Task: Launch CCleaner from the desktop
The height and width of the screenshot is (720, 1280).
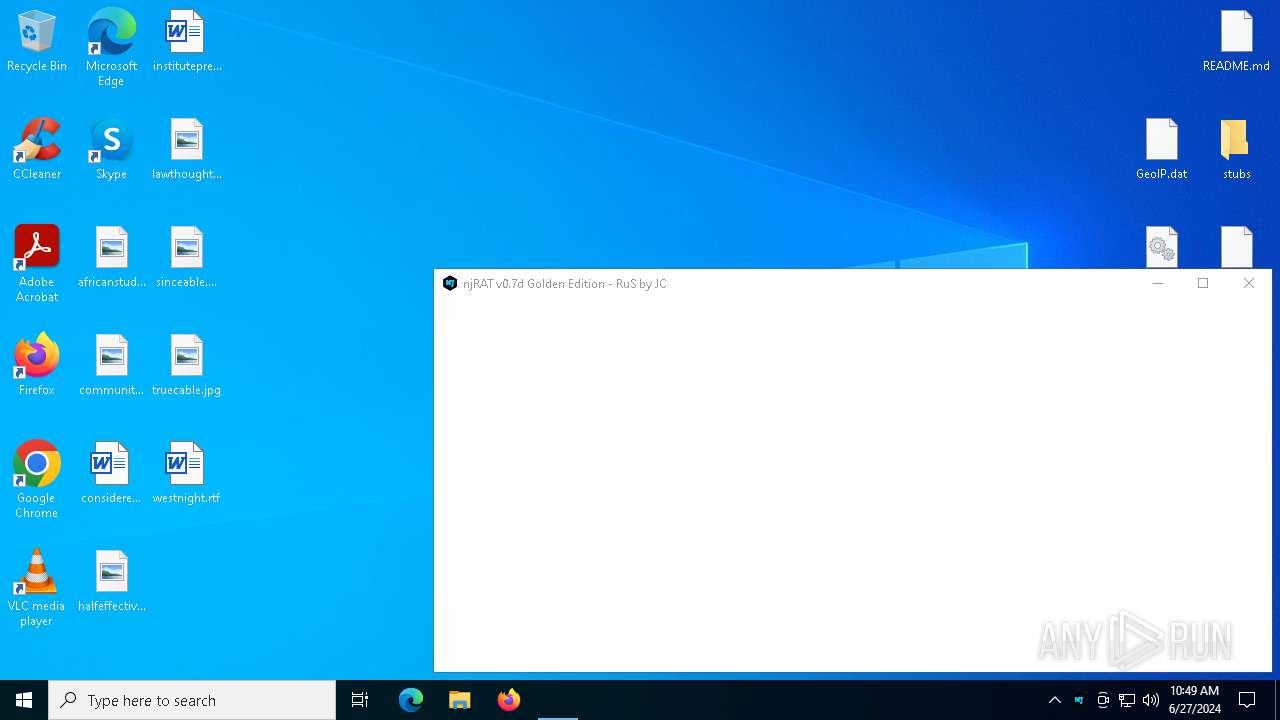Action: click(x=37, y=149)
